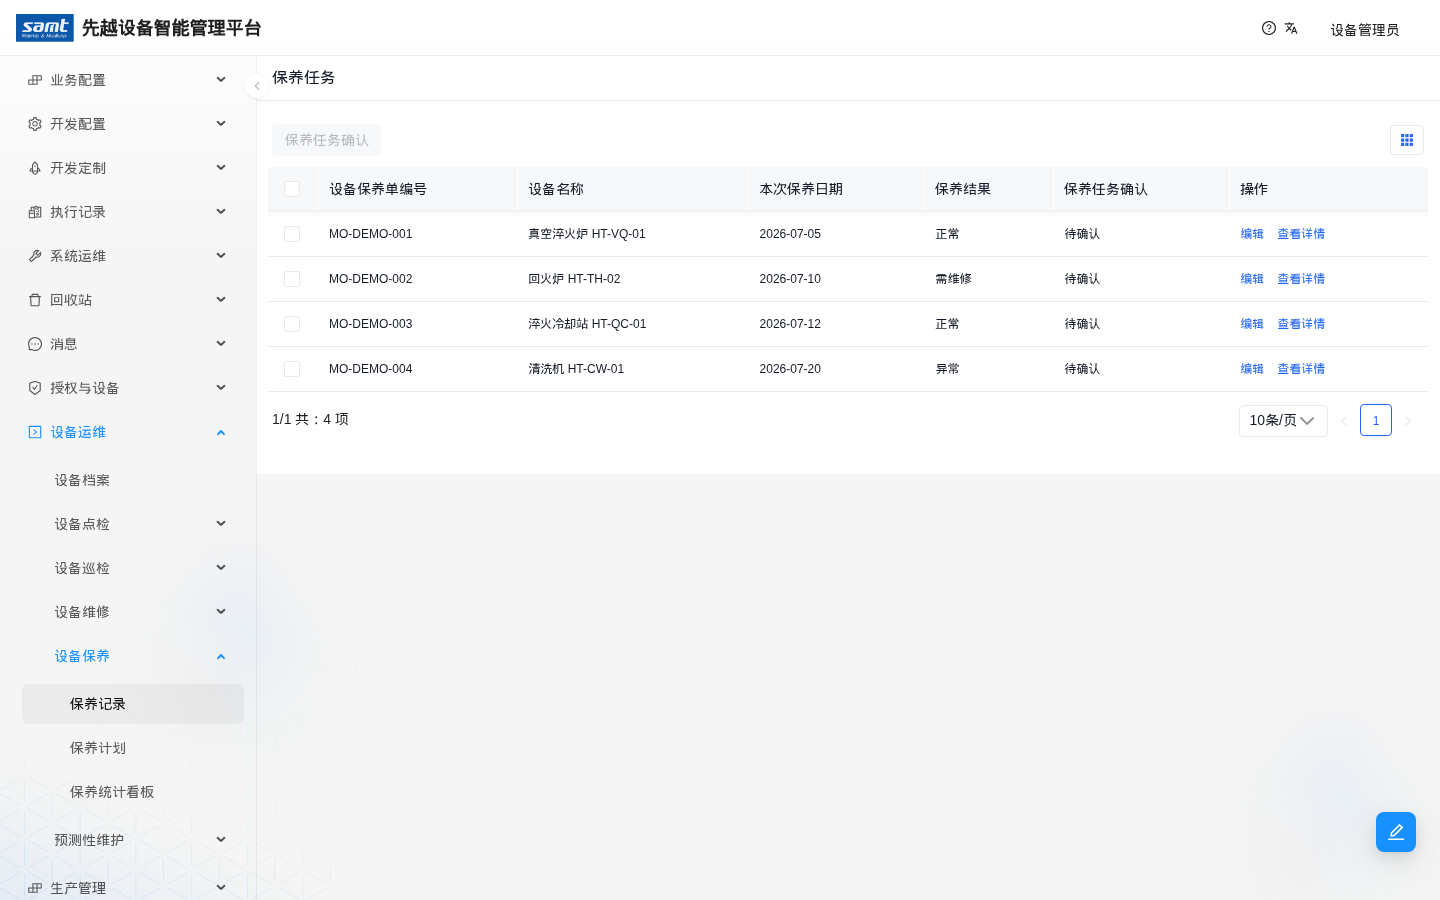Click the 保养任务确认 button
Image resolution: width=1440 pixels, height=900 pixels.
(327, 140)
